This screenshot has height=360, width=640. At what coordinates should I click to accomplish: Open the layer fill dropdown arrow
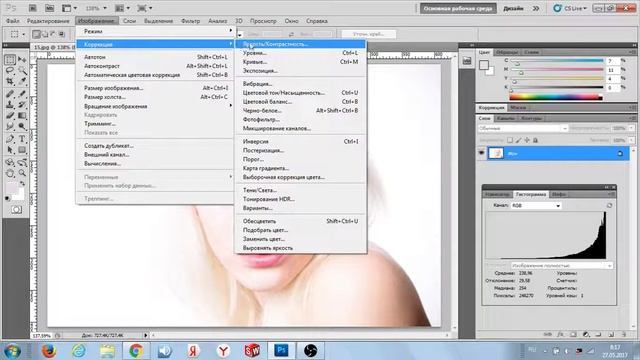[x=631, y=140]
